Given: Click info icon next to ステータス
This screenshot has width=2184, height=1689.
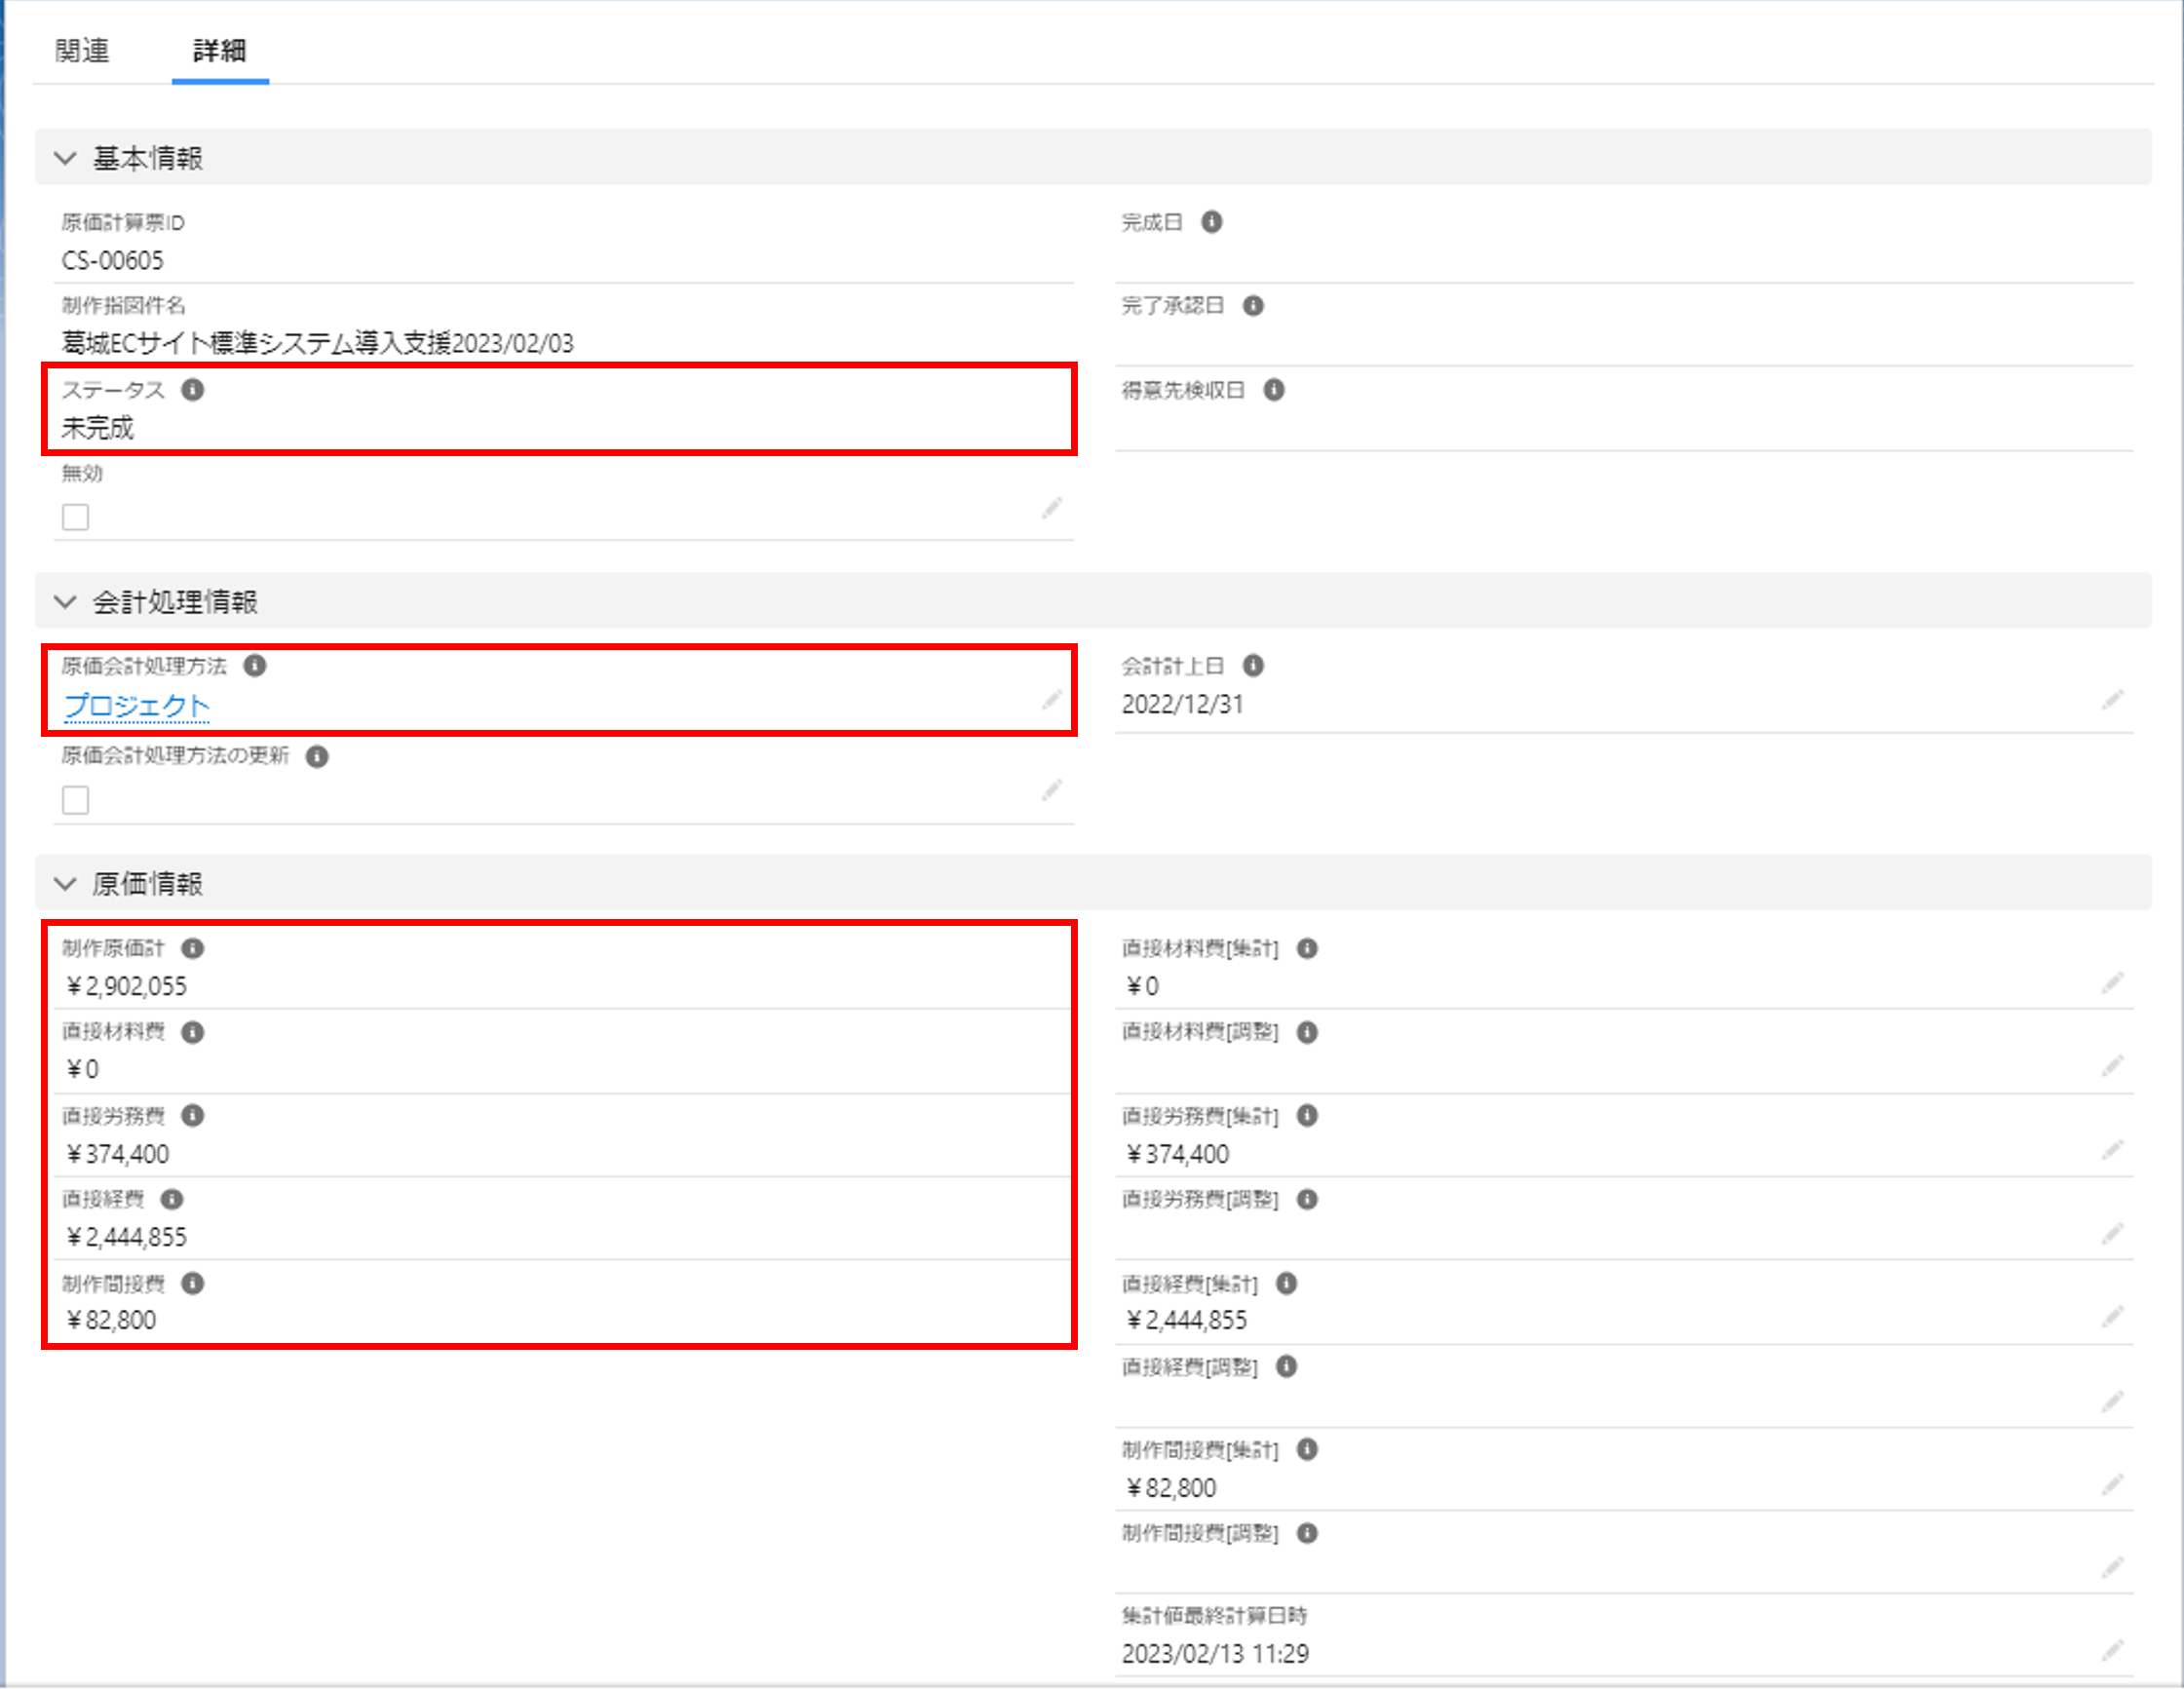Looking at the screenshot, I should [x=193, y=390].
